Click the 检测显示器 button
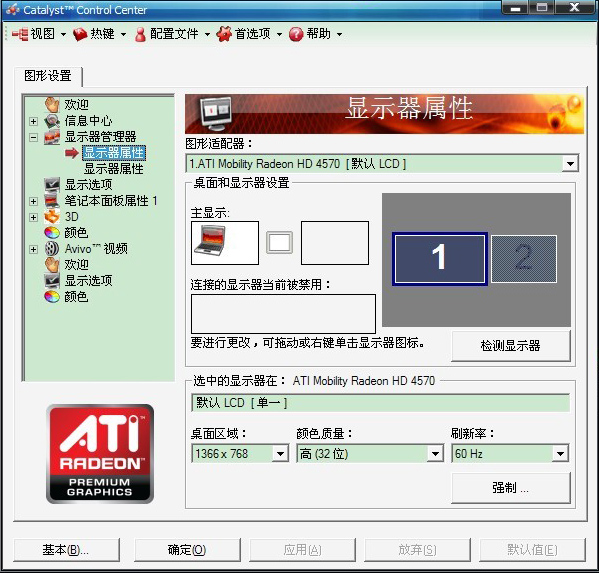 [510, 346]
